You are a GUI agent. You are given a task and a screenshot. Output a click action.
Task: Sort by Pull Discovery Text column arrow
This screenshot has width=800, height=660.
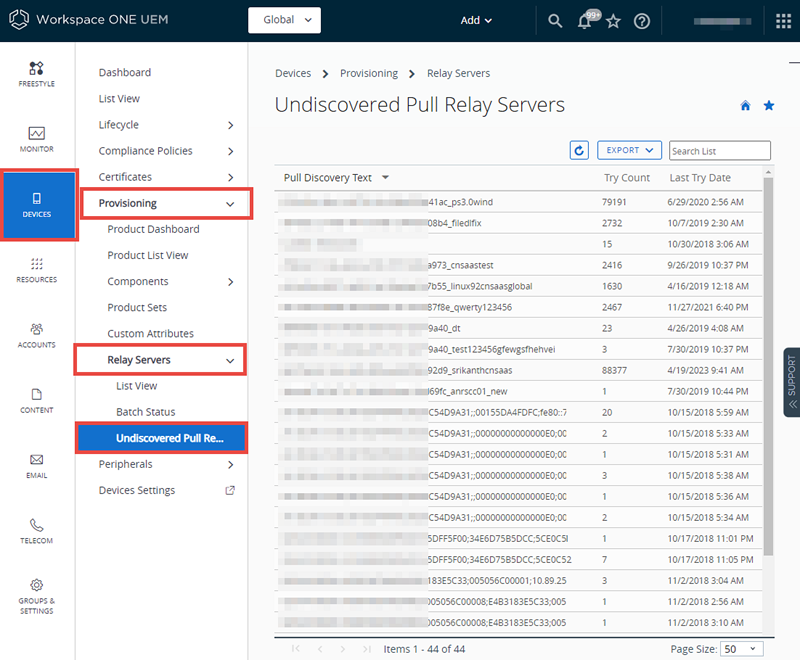tap(385, 177)
